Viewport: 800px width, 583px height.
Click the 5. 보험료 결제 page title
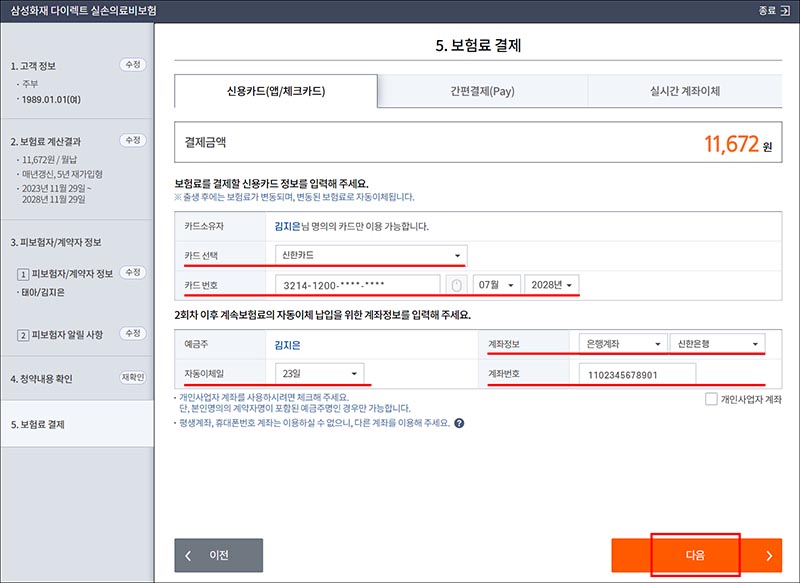point(478,45)
